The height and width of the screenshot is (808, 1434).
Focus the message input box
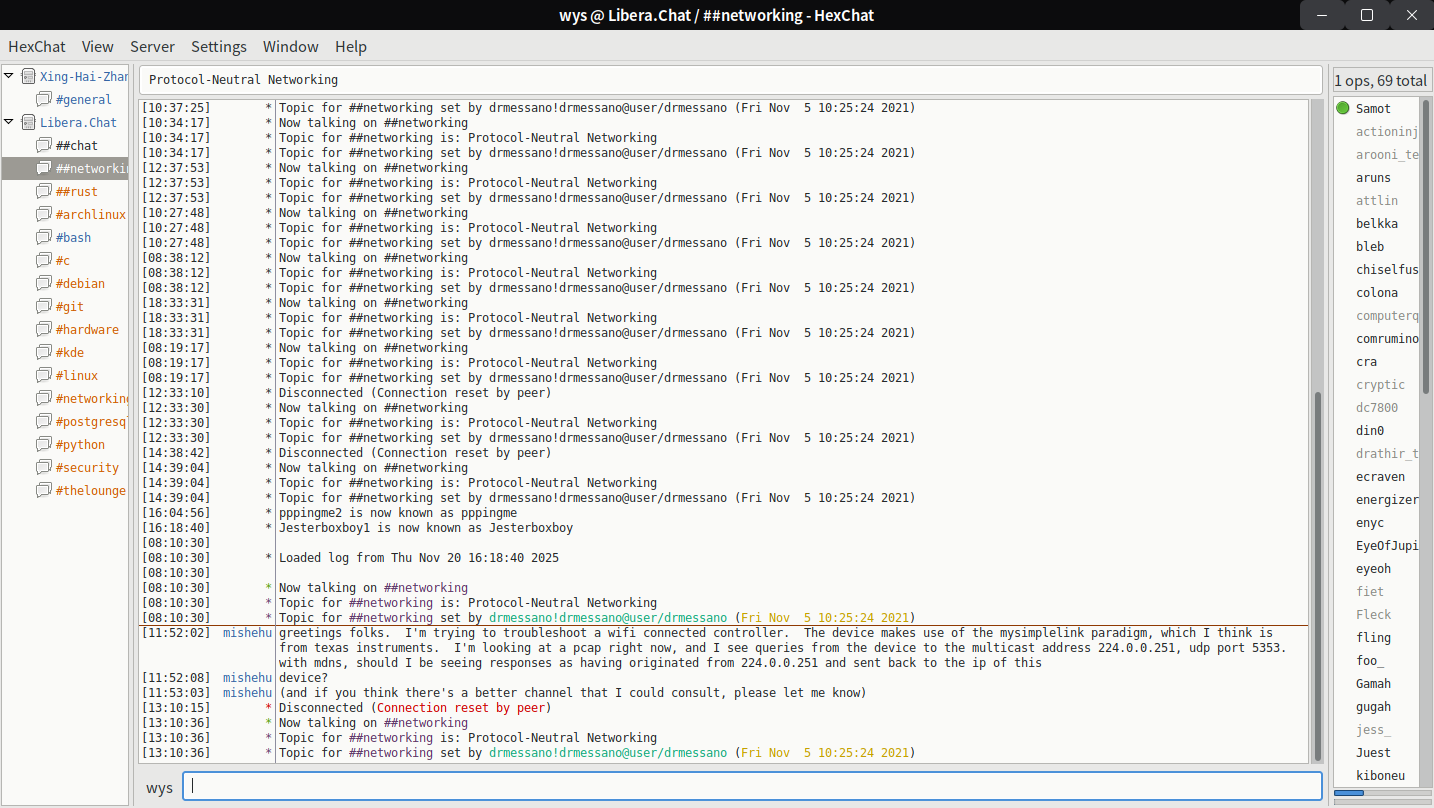[x=750, y=786]
